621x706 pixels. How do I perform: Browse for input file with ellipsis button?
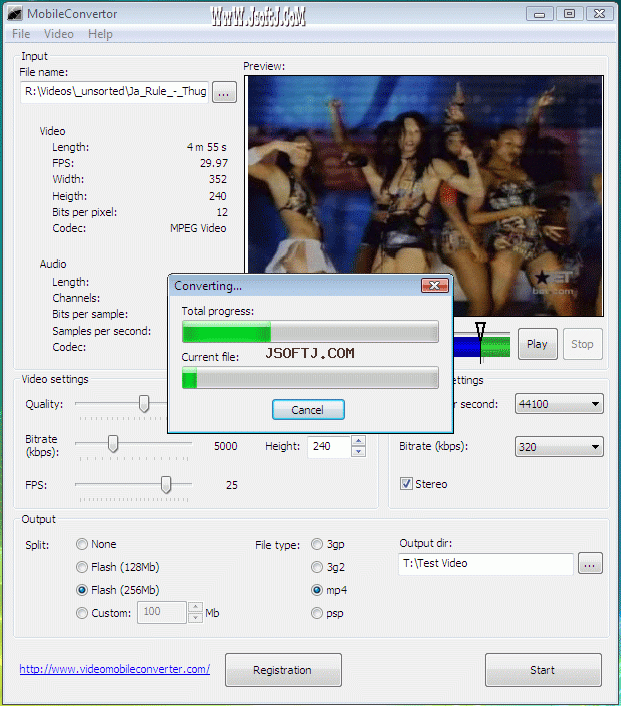point(224,93)
